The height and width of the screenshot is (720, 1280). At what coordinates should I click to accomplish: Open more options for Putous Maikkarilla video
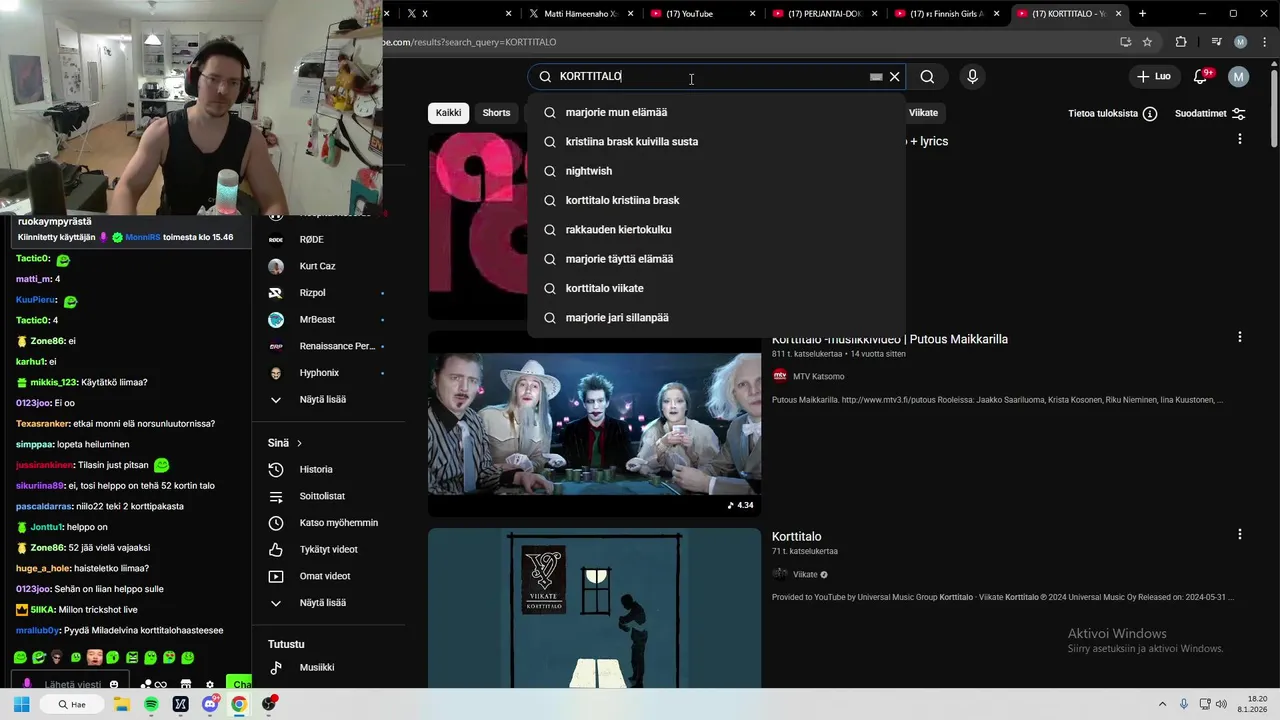pyautogui.click(x=1240, y=338)
